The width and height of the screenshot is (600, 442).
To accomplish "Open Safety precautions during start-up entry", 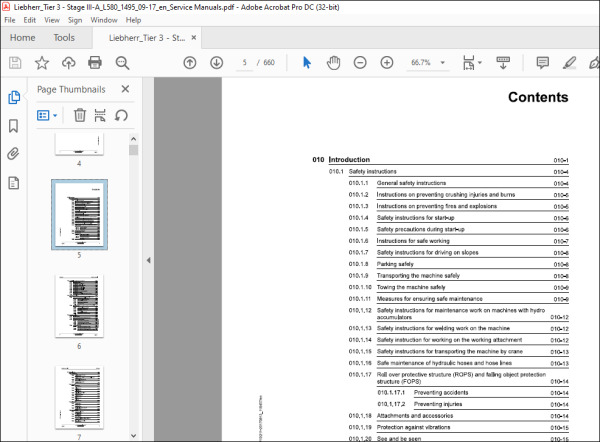I will point(458,230).
